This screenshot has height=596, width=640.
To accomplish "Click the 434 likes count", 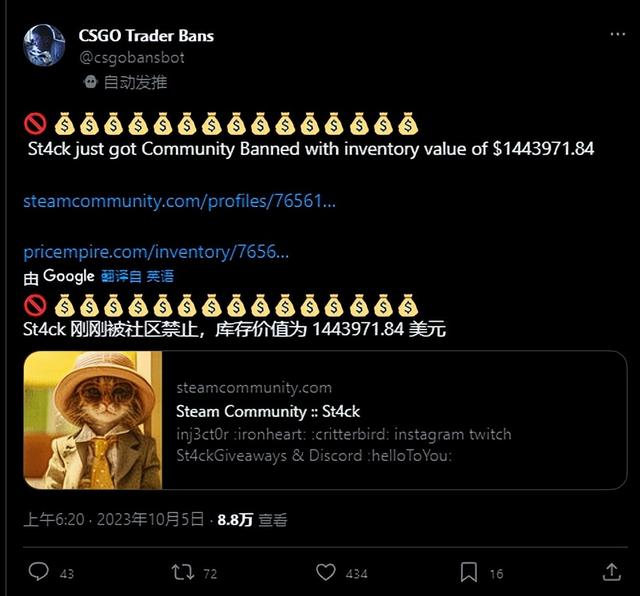I will coord(356,574).
